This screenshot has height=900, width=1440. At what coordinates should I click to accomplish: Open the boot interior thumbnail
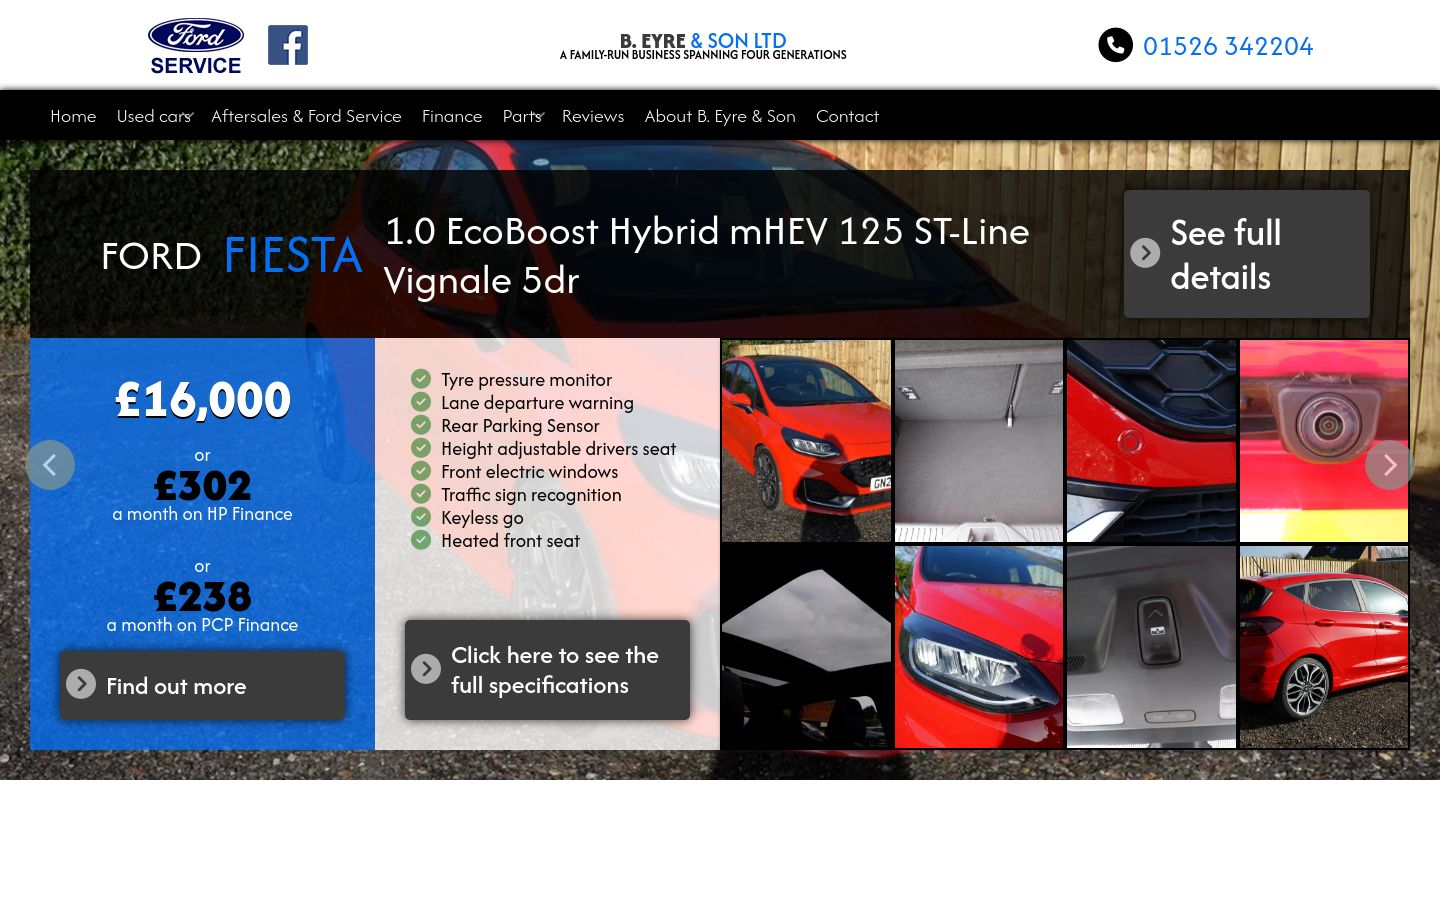point(979,441)
